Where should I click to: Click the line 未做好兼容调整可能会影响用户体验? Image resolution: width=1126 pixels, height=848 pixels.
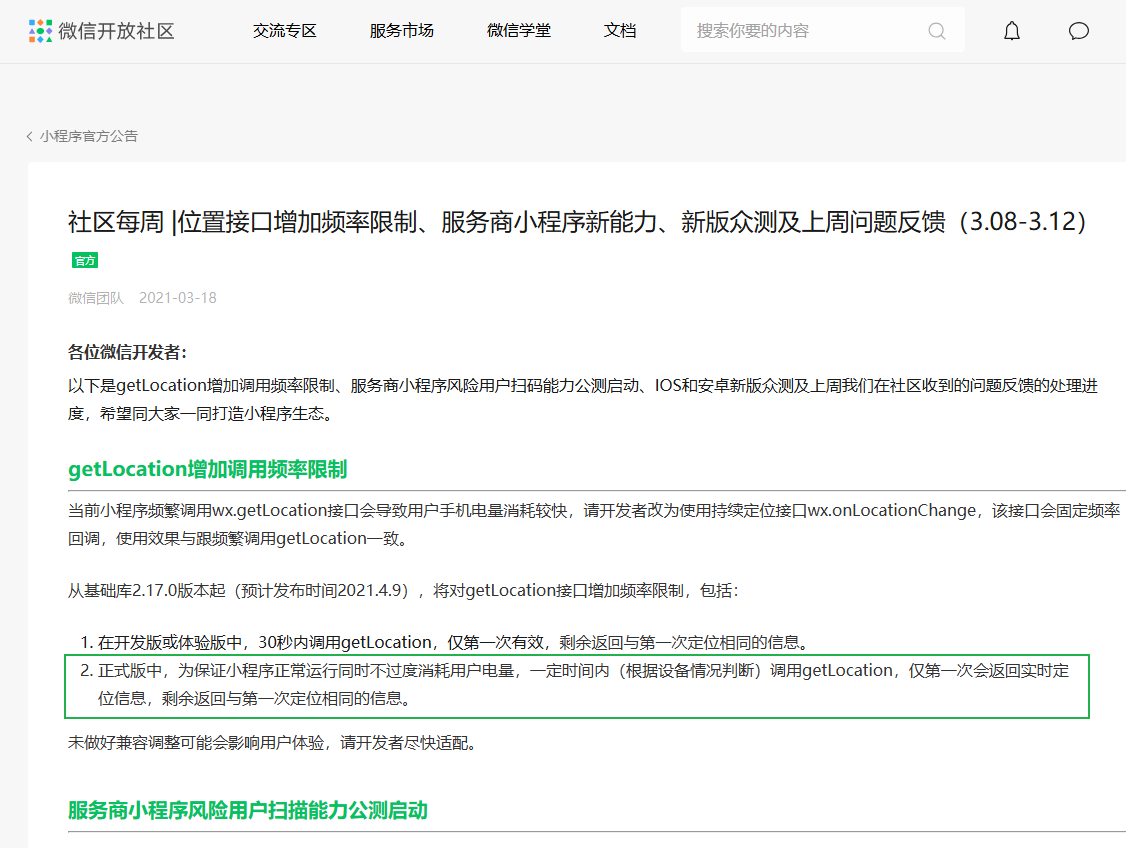click(273, 743)
